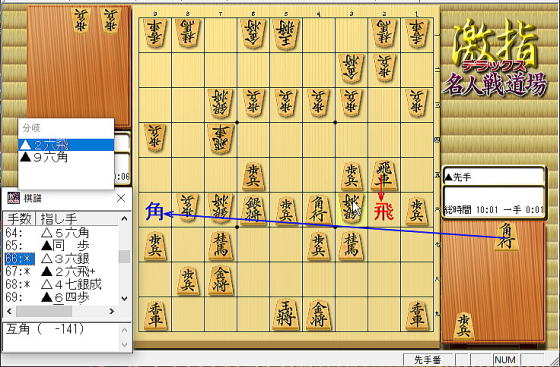The width and height of the screenshot is (560, 367).
Task: Click the comment box scroll-down arrow
Action: pos(124,345)
